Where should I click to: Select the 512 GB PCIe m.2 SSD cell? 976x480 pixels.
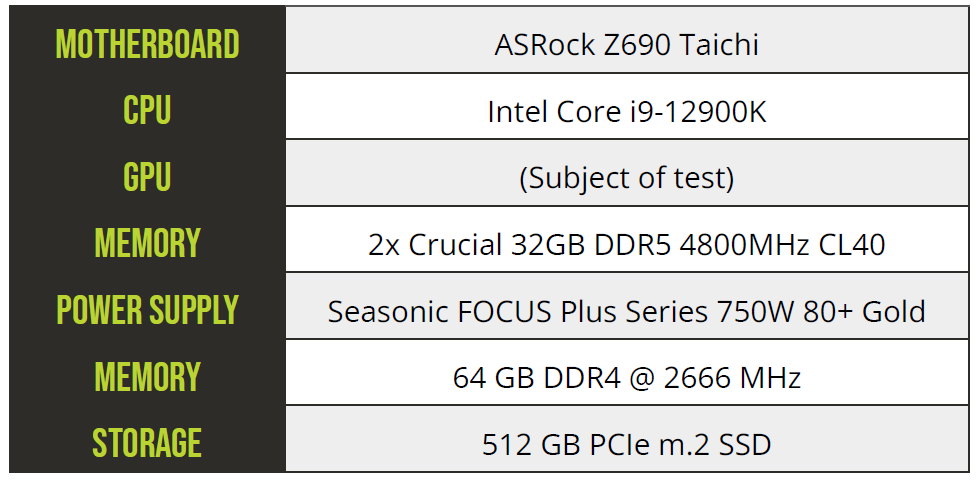pyautogui.click(x=627, y=438)
